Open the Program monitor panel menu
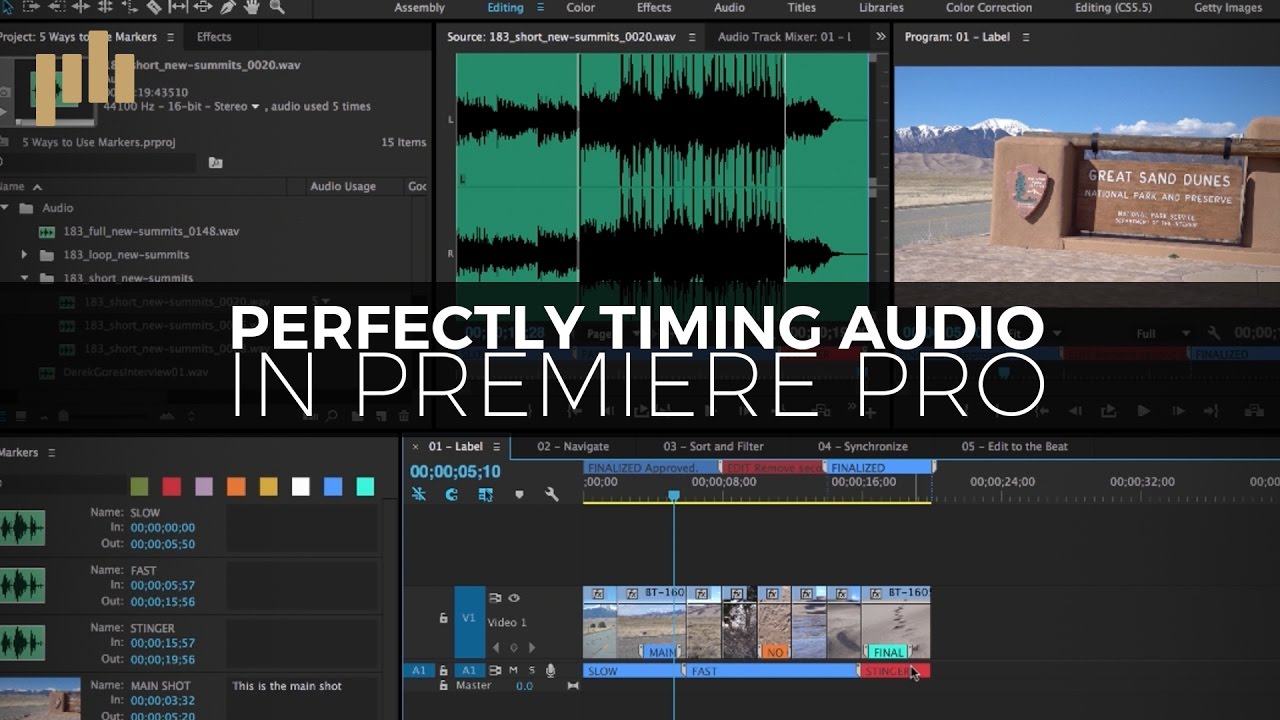1280x720 pixels. [x=1026, y=37]
